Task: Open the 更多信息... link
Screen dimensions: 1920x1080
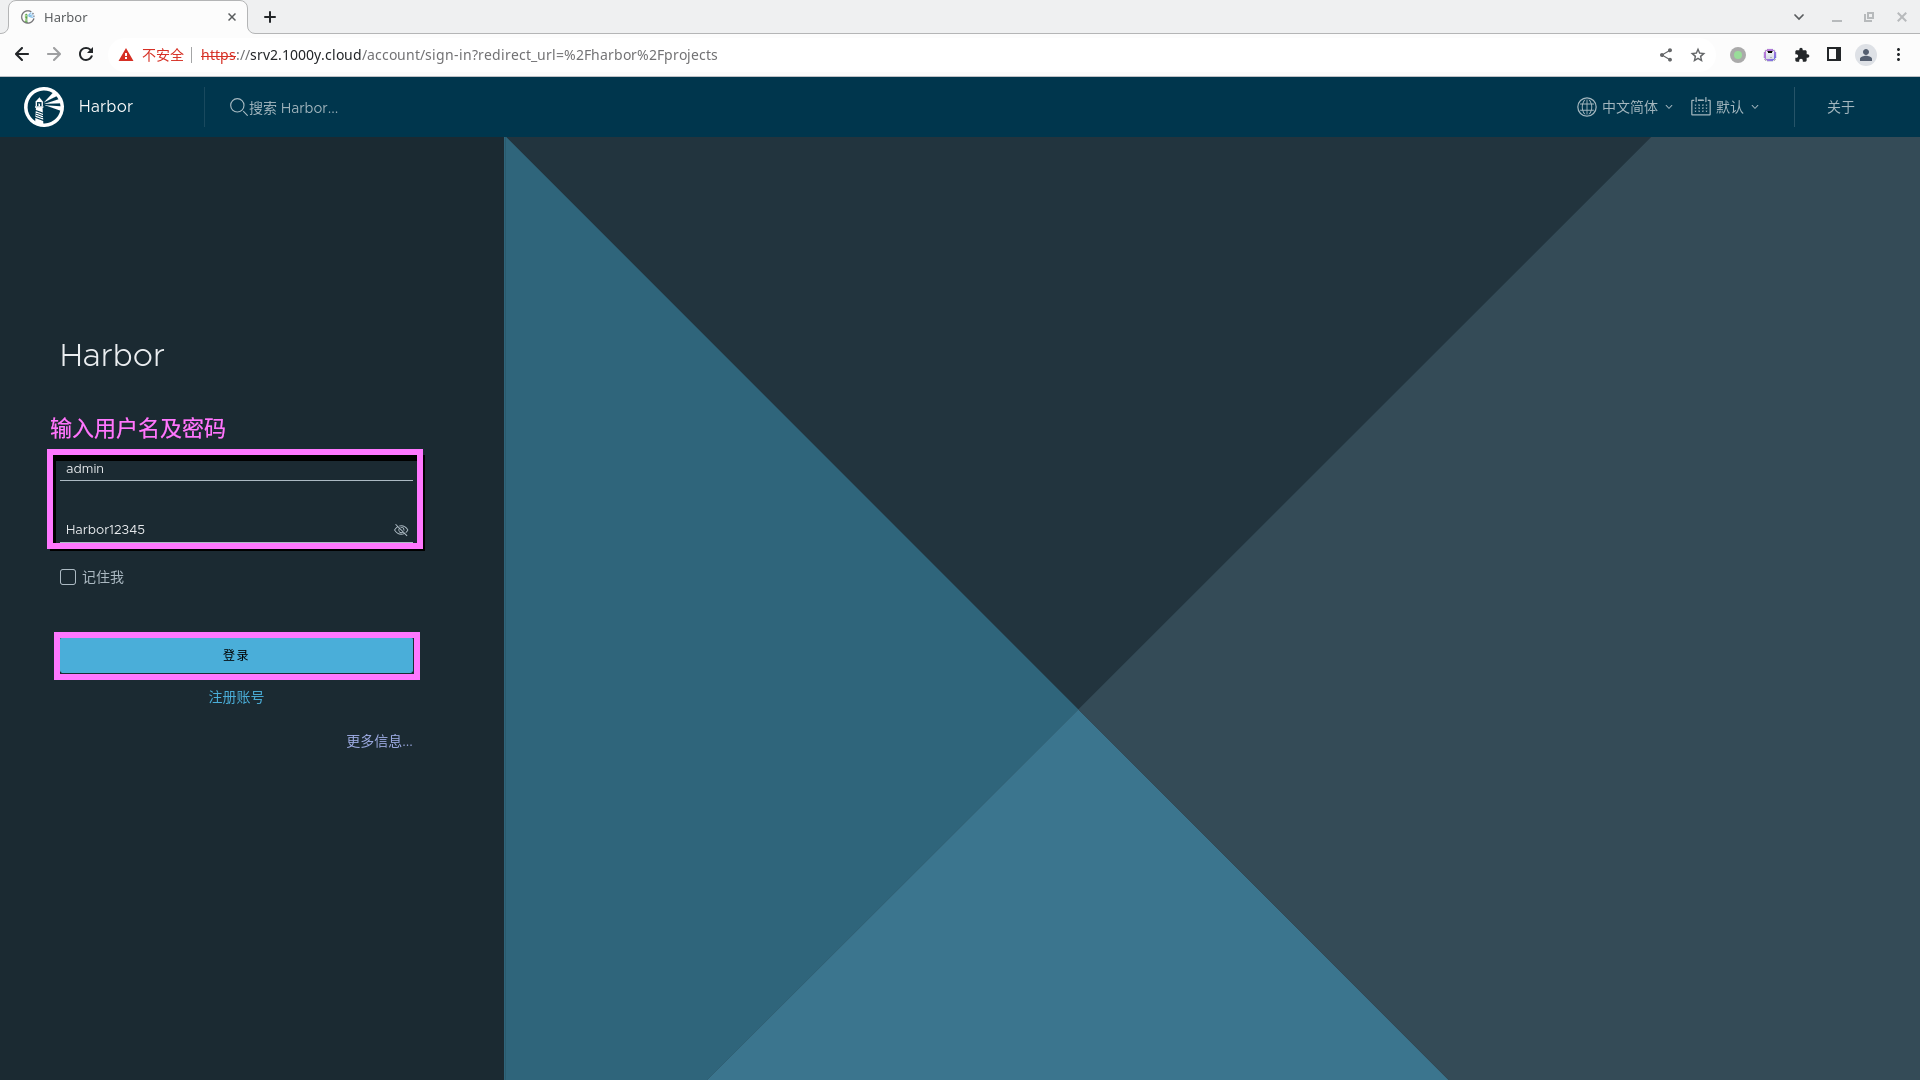Action: click(x=379, y=741)
